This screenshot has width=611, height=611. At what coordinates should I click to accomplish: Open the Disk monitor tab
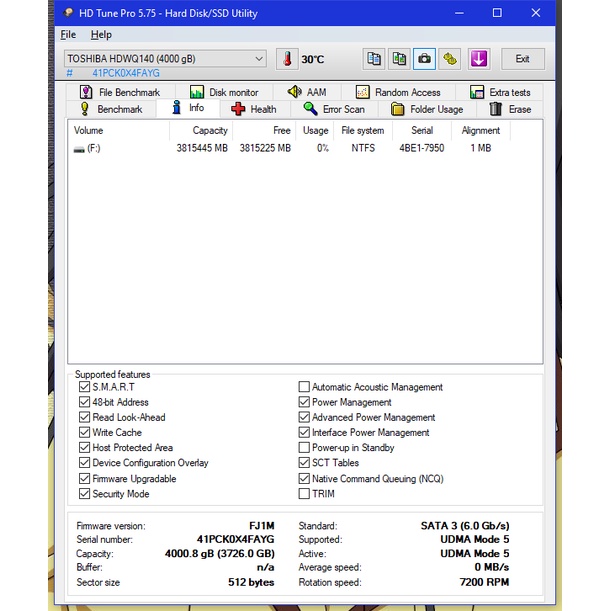click(224, 92)
